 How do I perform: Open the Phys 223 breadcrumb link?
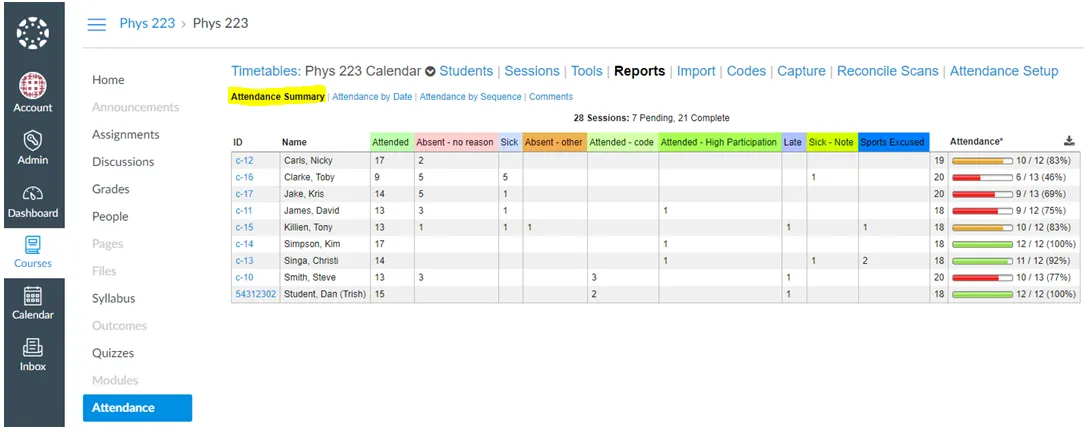(147, 23)
